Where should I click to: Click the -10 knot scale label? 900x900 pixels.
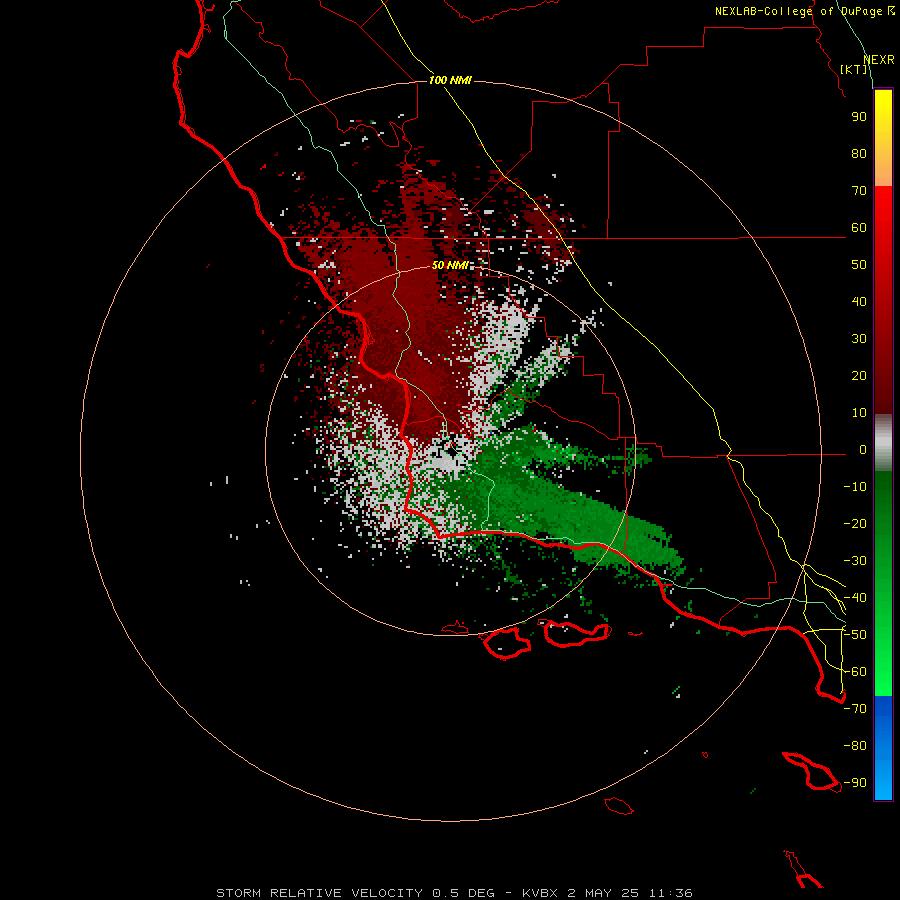855,487
